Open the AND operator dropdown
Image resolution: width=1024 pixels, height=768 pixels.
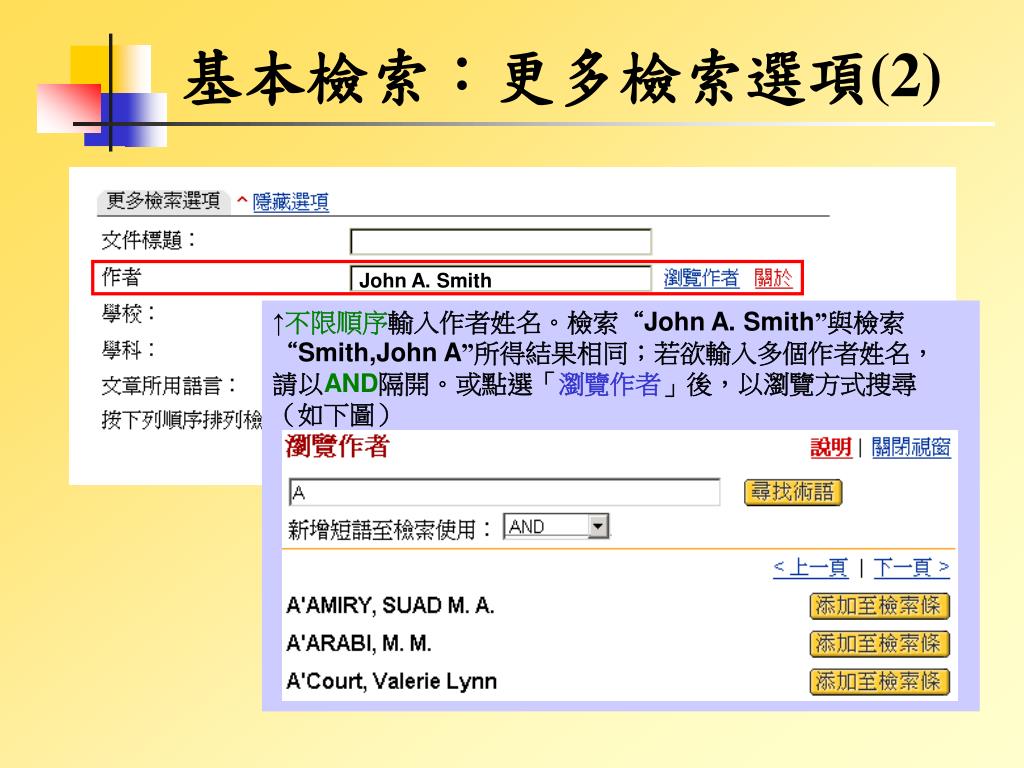coord(598,527)
